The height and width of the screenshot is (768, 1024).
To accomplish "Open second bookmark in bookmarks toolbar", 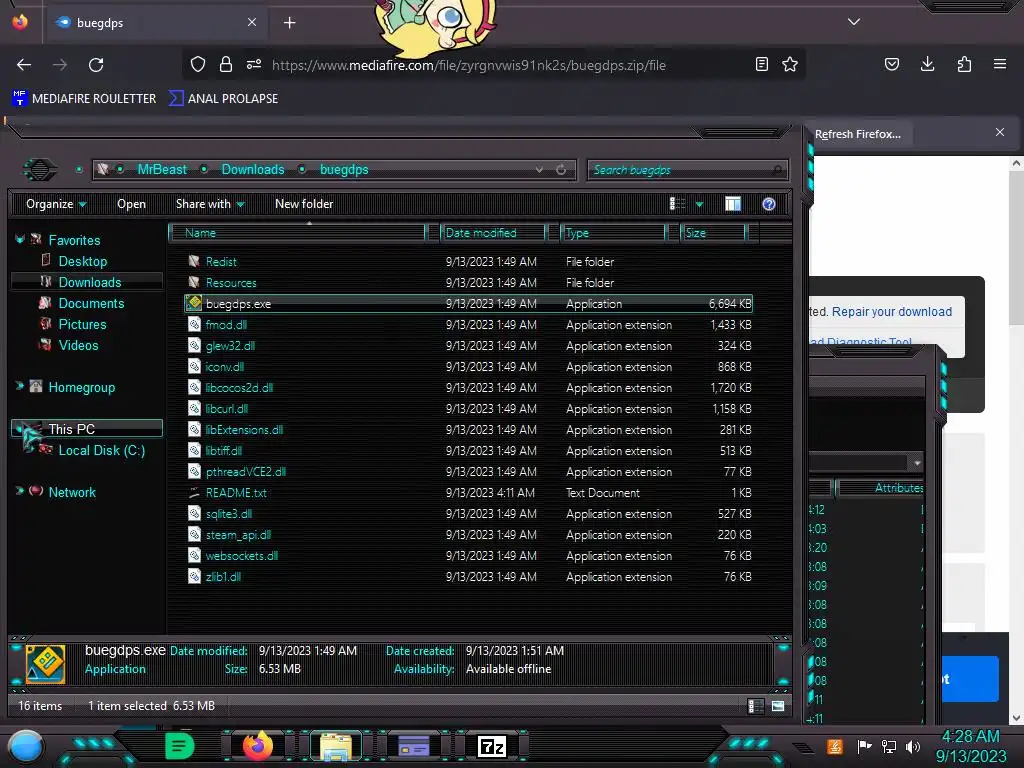I will pyautogui.click(x=223, y=99).
